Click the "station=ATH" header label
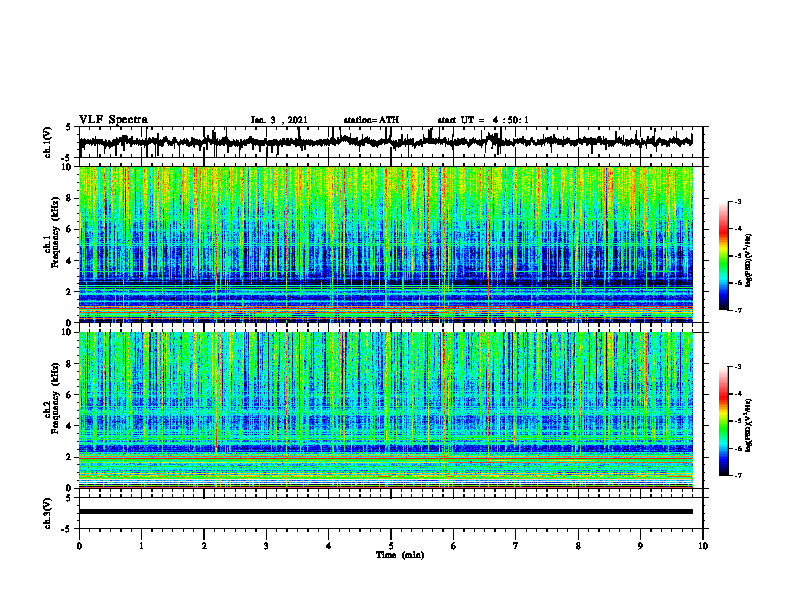This screenshot has width=792, height=612. [x=371, y=120]
